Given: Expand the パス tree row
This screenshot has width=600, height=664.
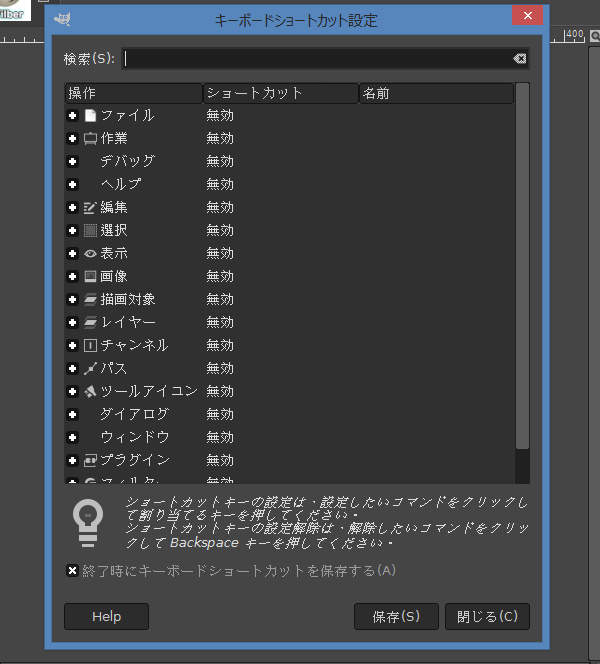Looking at the screenshot, I should pyautogui.click(x=72, y=368).
